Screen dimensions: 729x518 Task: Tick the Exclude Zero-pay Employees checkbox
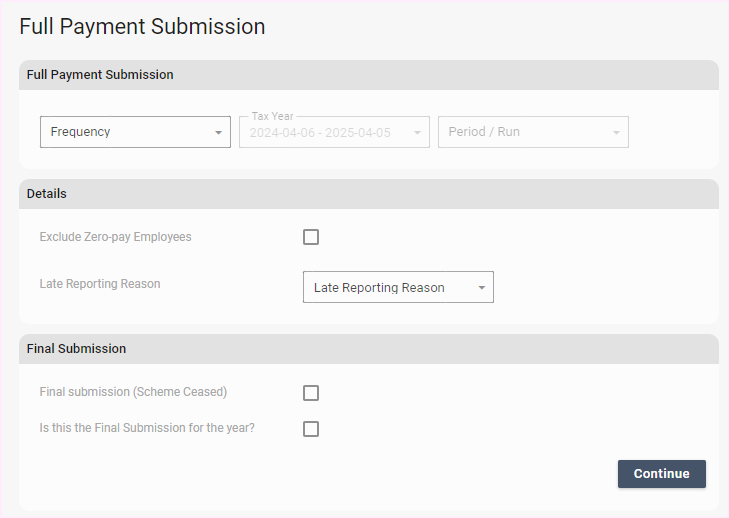tap(311, 237)
